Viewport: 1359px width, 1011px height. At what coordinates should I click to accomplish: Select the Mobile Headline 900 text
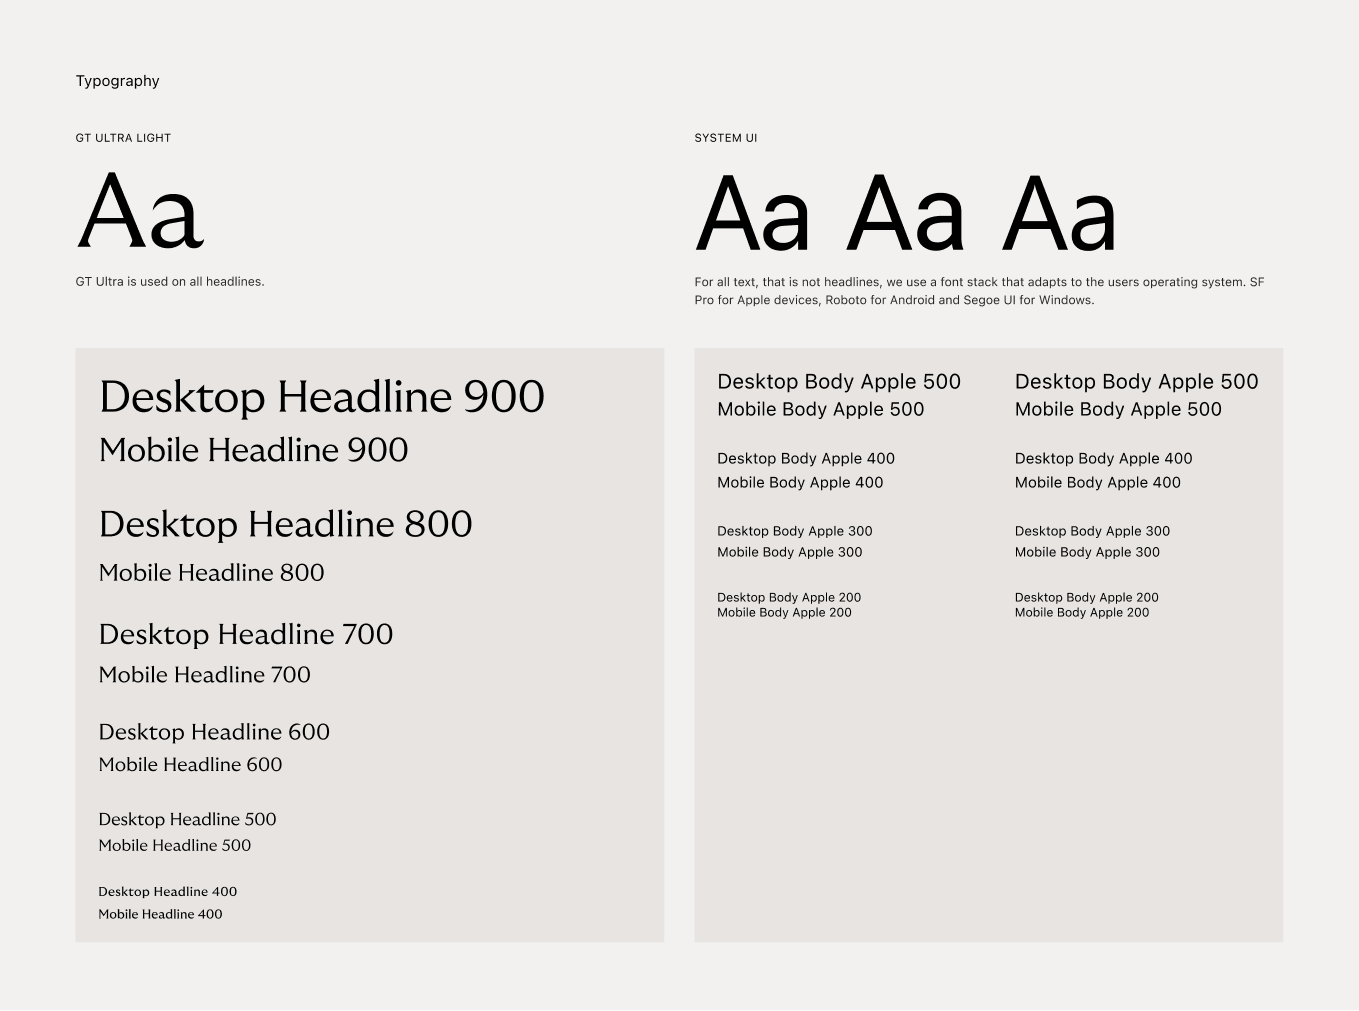[x=253, y=450]
